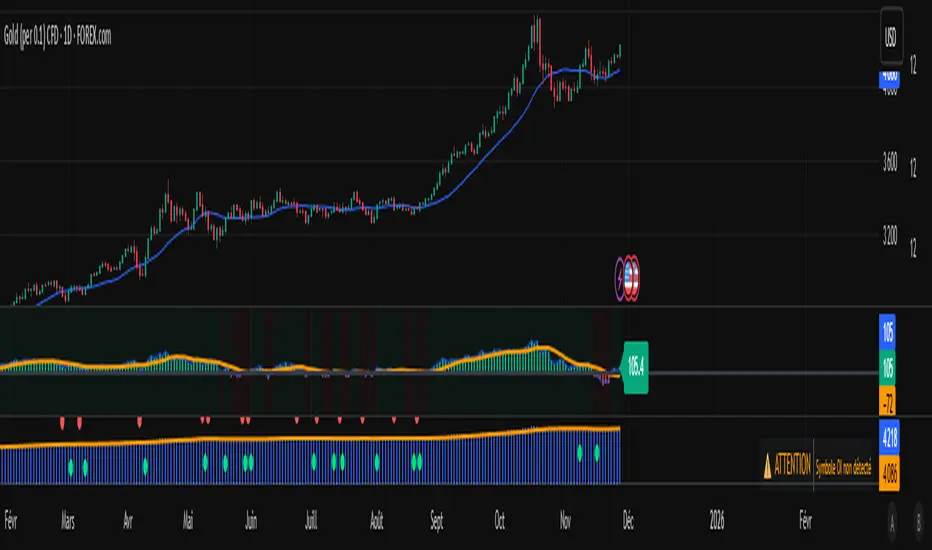Screen dimensions: 932x550
Task: Click the blue current price label on the price axis
Action: click(x=889, y=79)
